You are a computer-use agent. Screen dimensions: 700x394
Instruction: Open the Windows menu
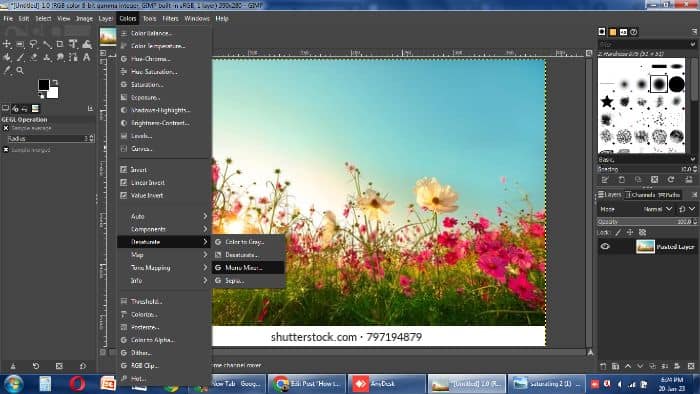[197, 19]
